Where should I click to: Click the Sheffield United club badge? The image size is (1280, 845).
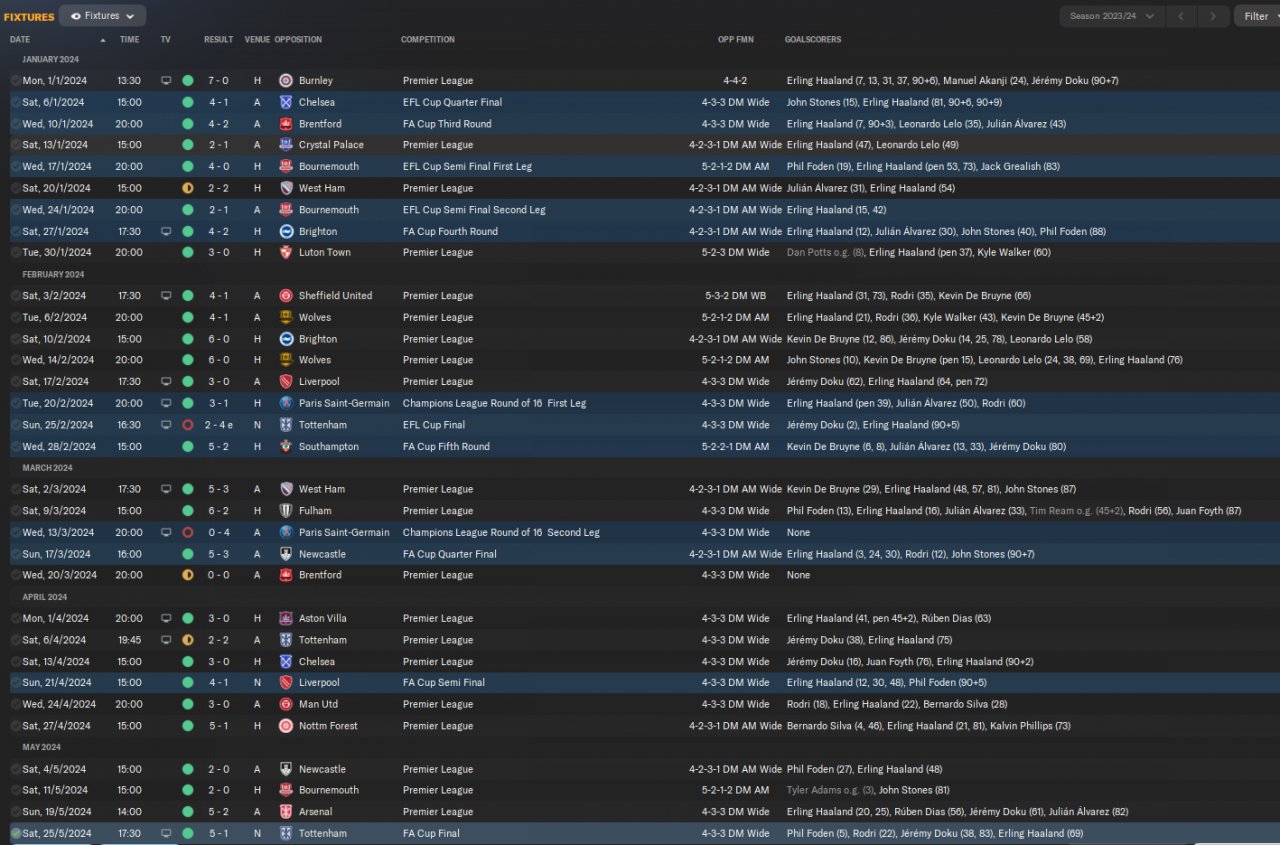[286, 296]
